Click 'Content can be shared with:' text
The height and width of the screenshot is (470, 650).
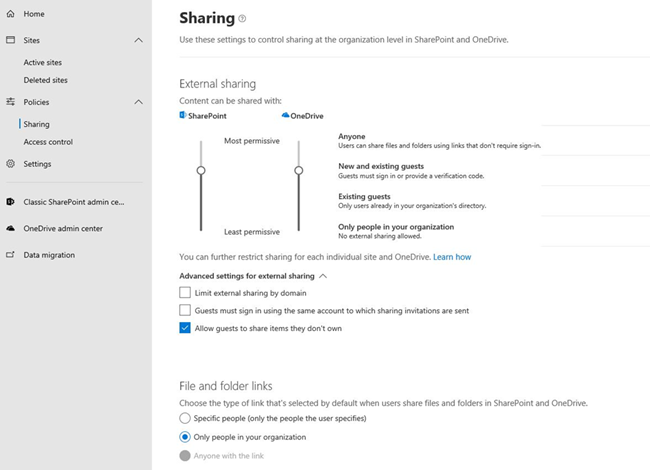point(230,101)
